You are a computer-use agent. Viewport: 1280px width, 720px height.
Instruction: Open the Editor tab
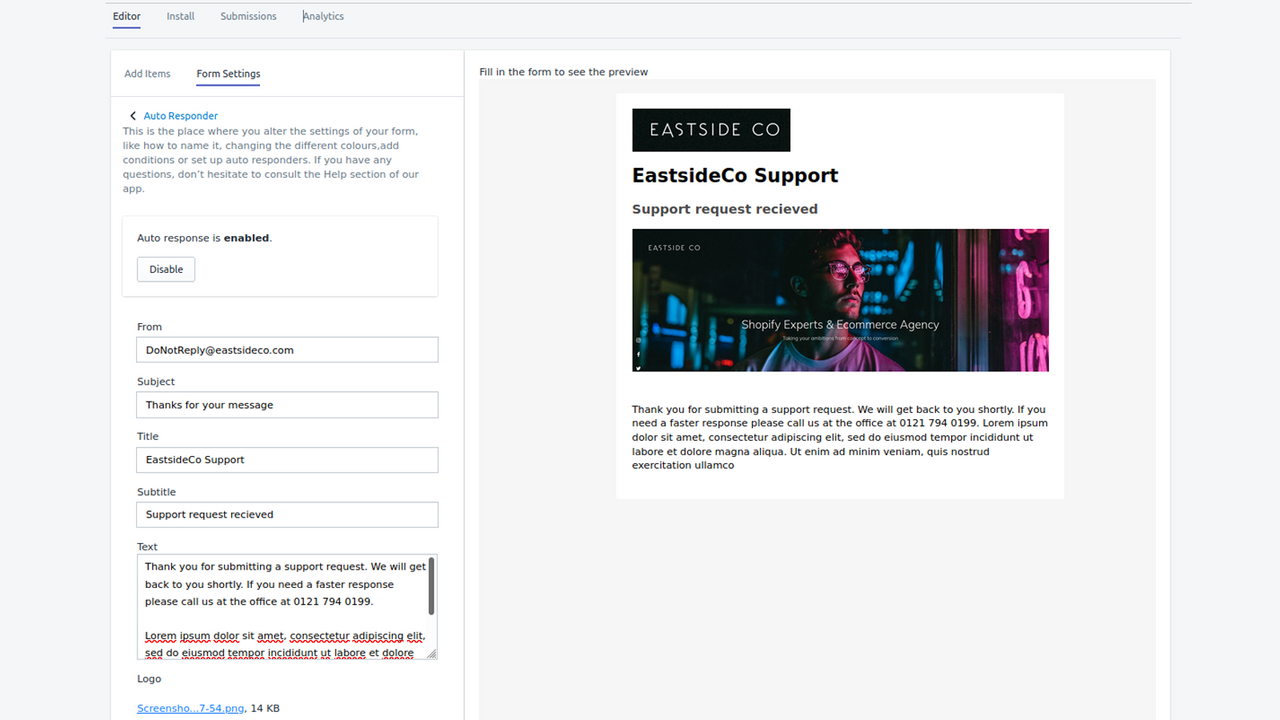[x=126, y=16]
